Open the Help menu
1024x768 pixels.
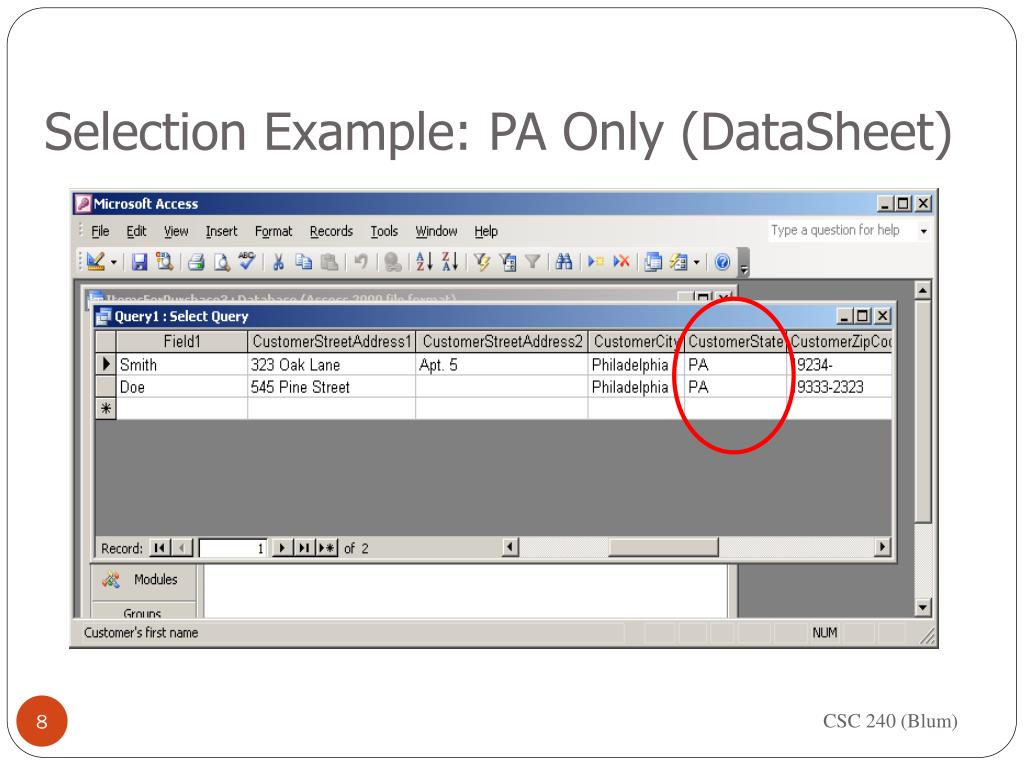pyautogui.click(x=486, y=231)
